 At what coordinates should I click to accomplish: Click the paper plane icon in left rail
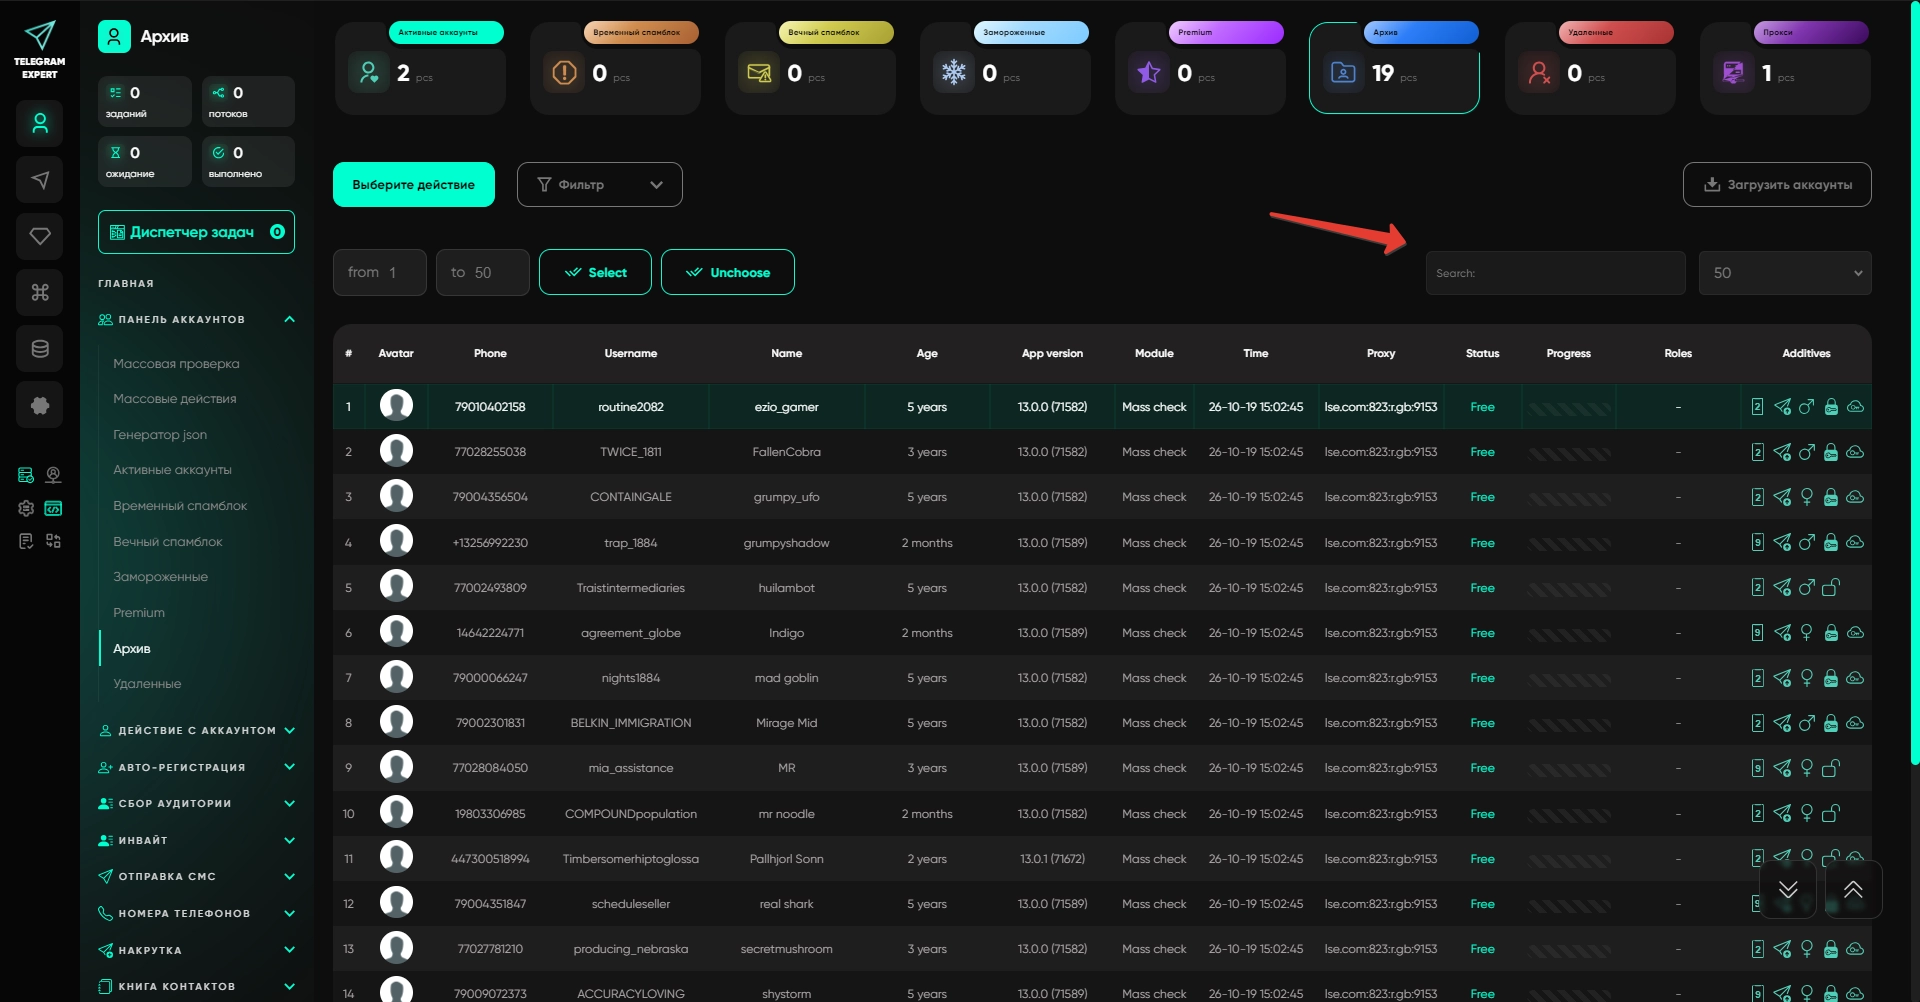coord(40,180)
